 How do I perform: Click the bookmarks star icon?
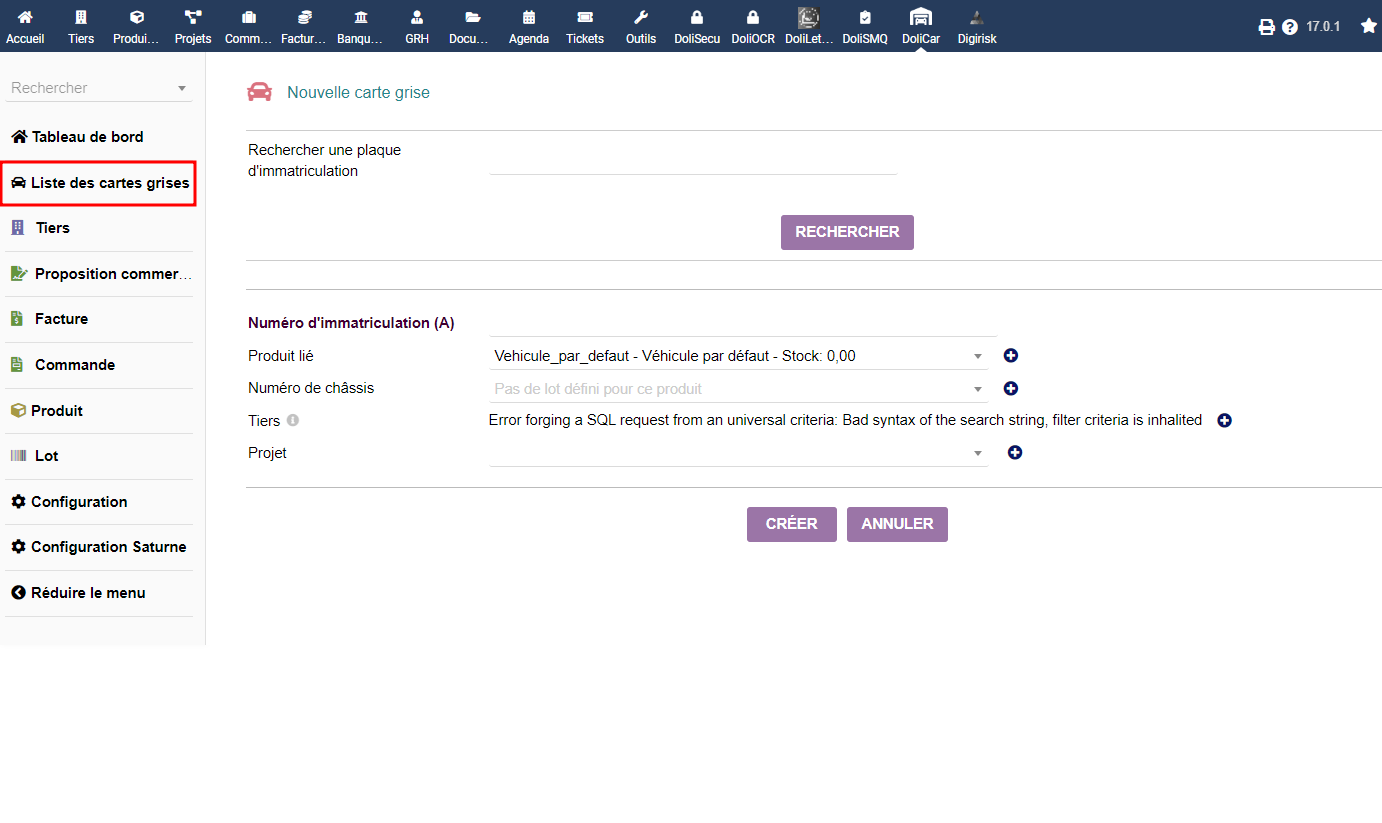(x=1368, y=26)
